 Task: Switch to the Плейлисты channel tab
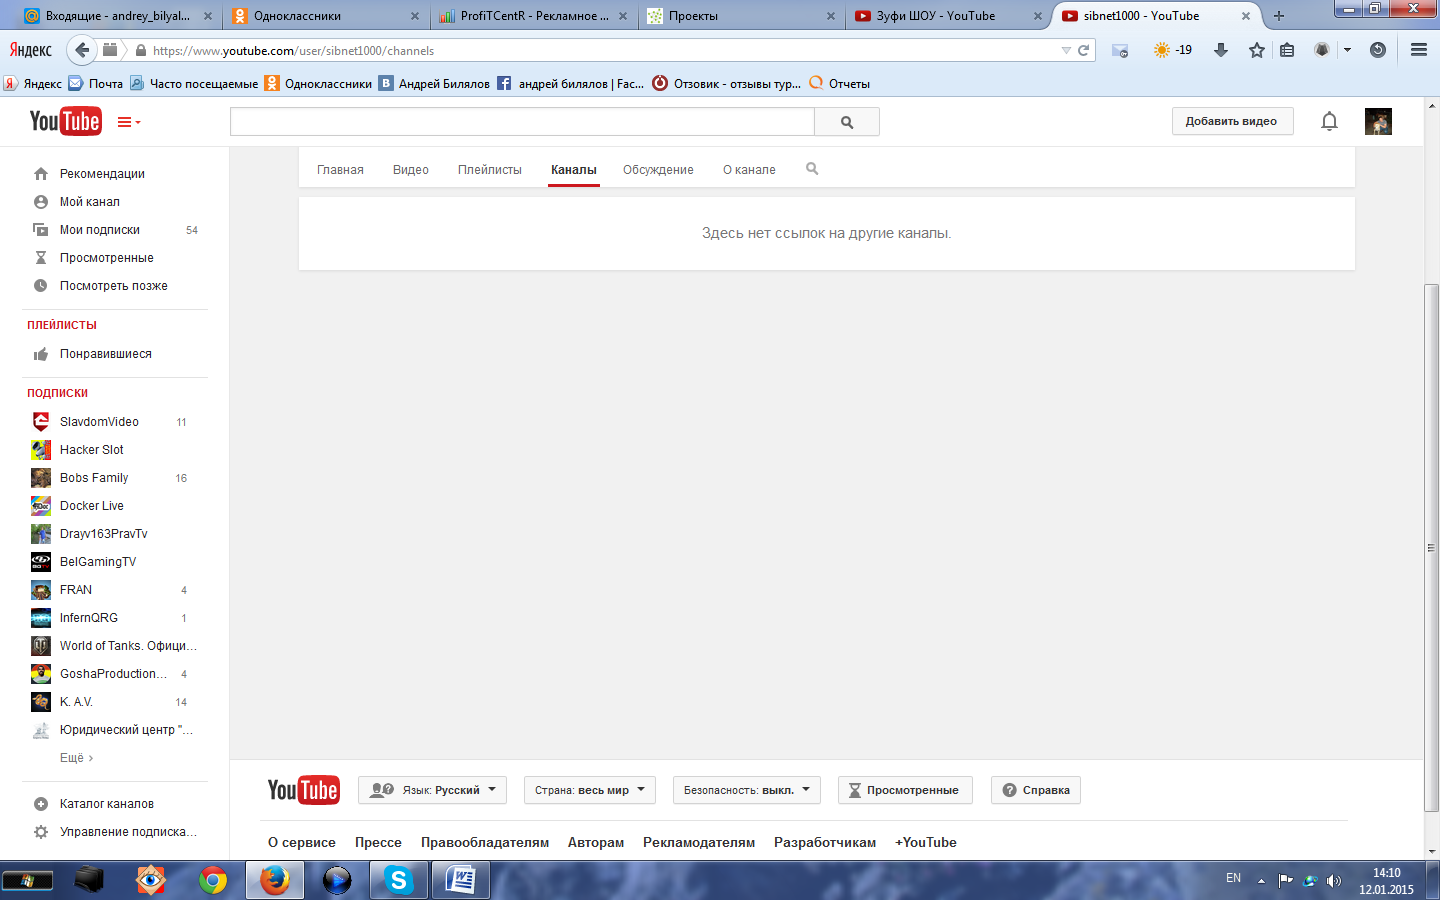coord(490,170)
